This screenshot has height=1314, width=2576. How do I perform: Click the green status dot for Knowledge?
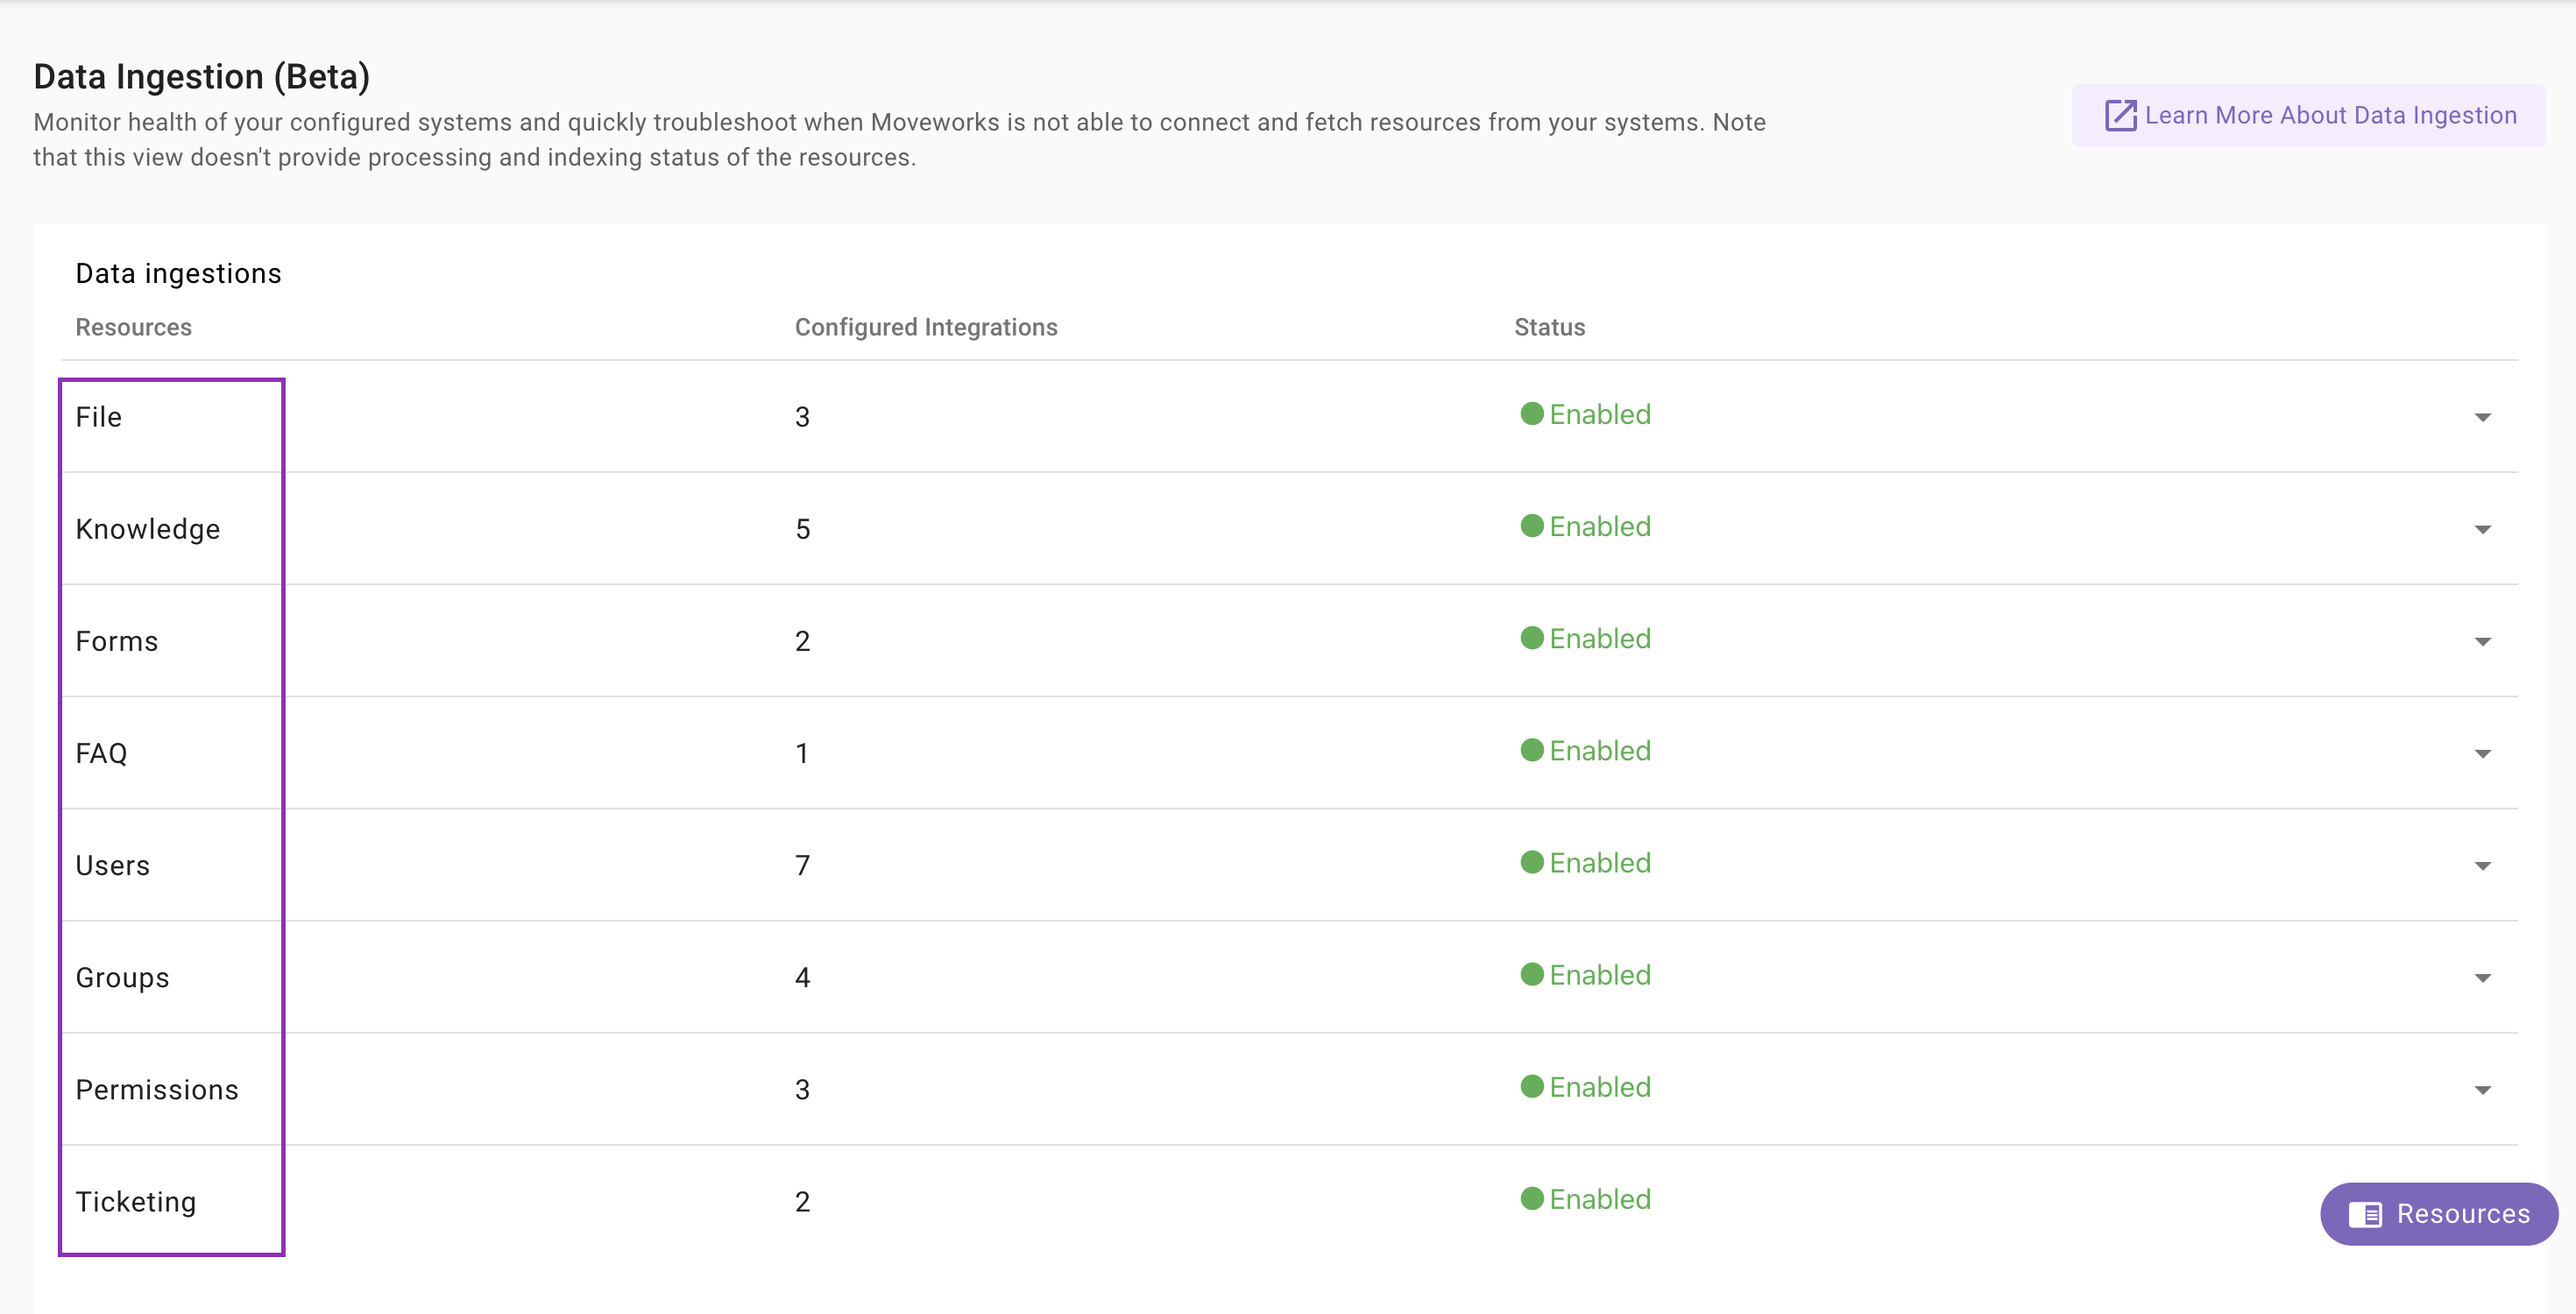pos(1532,526)
